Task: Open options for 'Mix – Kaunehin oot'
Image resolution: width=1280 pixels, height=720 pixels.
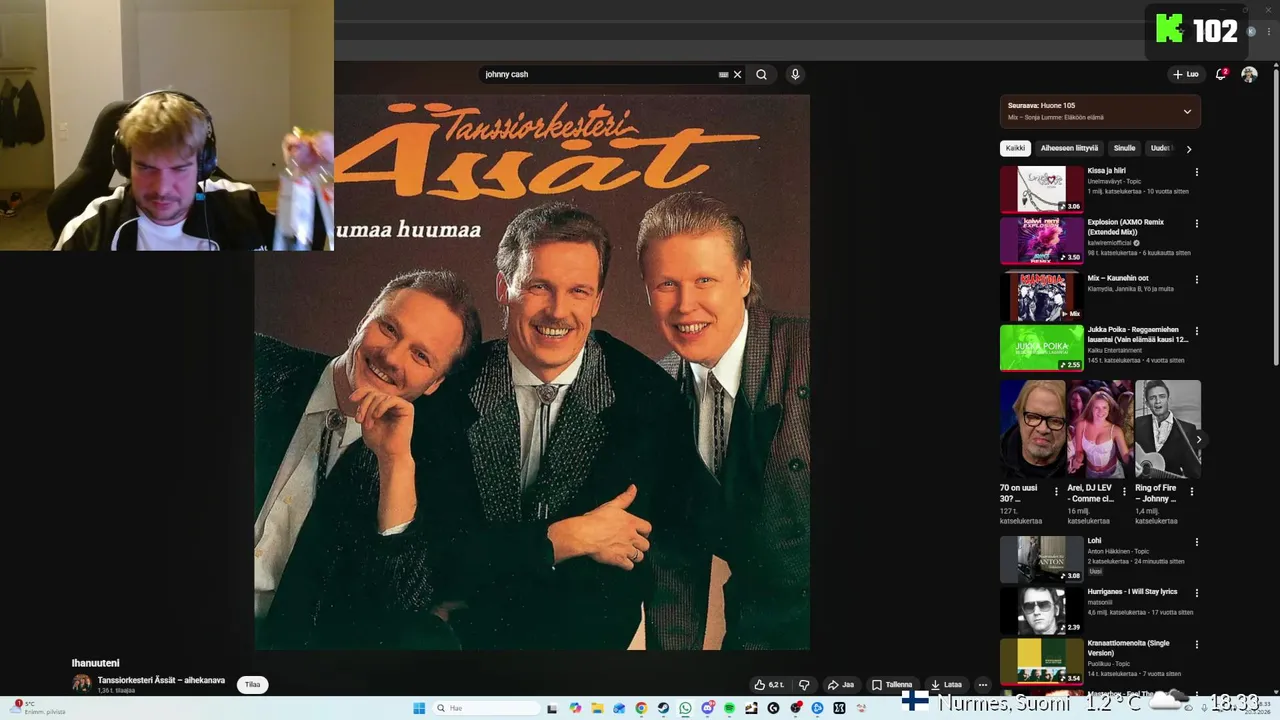Action: pos(1196,279)
